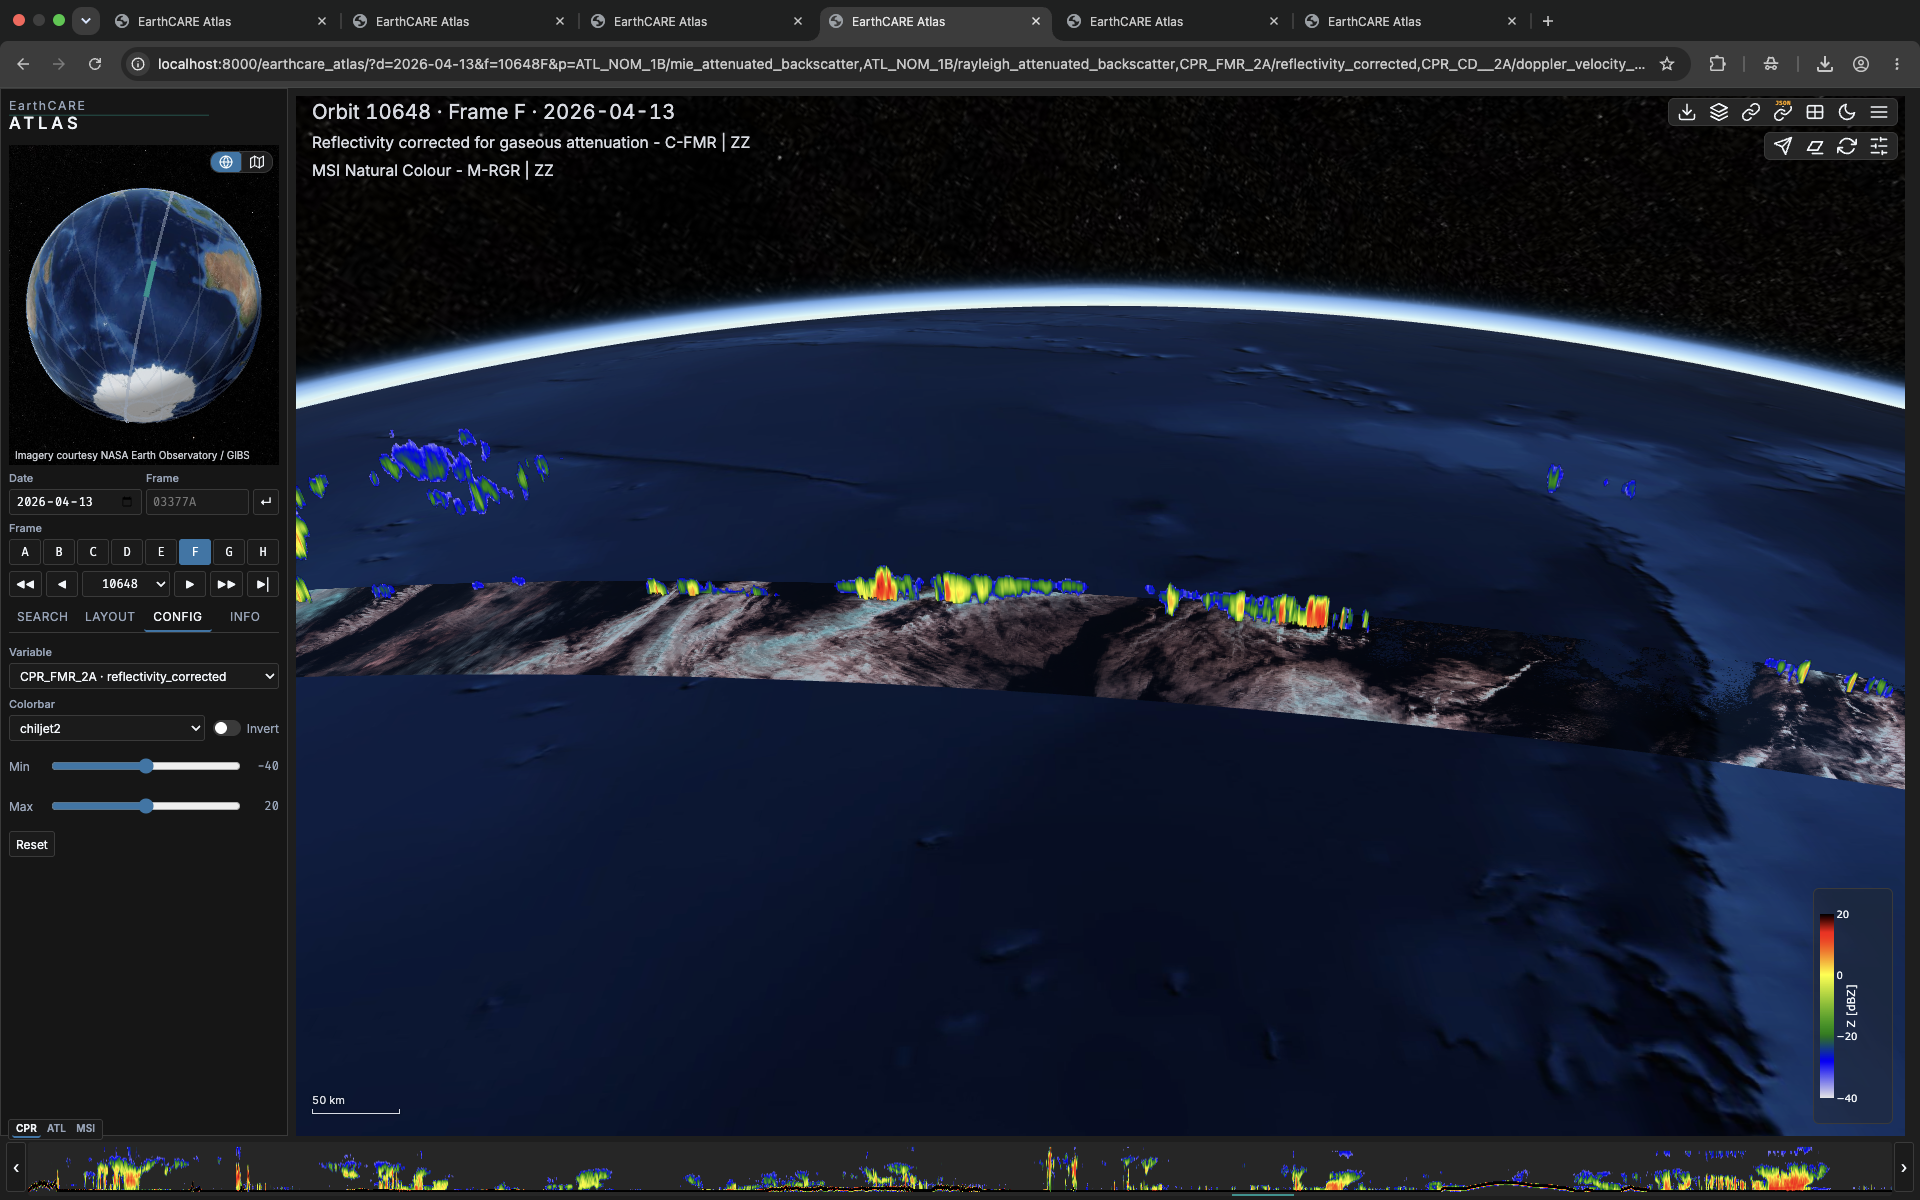Toggle dark mode with the moon icon

[x=1847, y=112]
